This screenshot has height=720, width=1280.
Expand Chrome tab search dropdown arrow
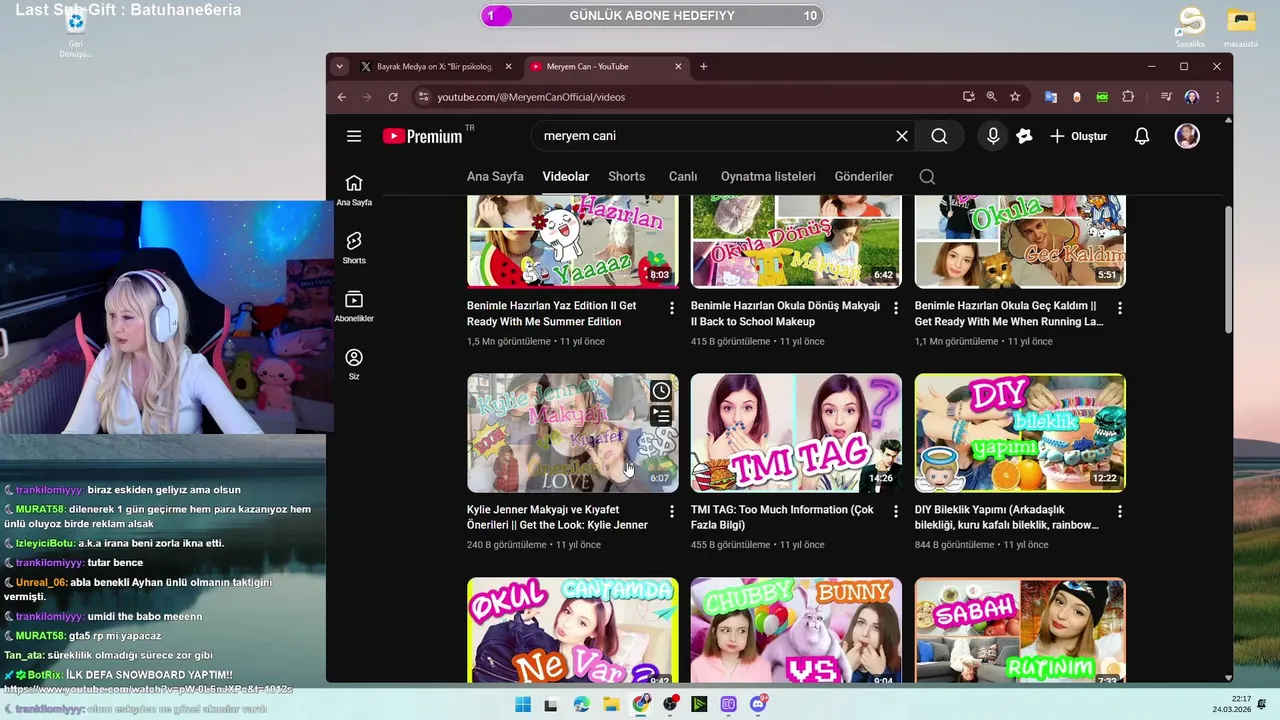point(340,67)
